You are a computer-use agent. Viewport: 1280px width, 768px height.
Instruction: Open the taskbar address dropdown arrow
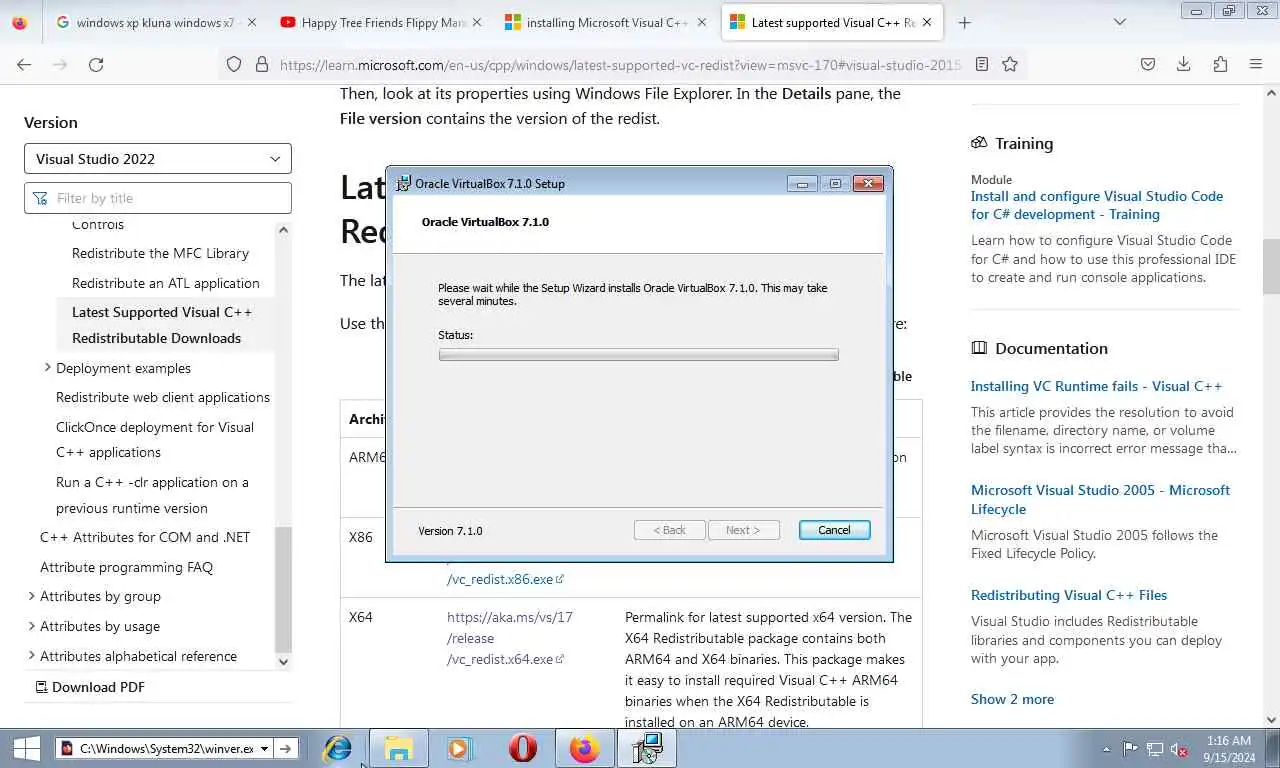[x=265, y=748]
